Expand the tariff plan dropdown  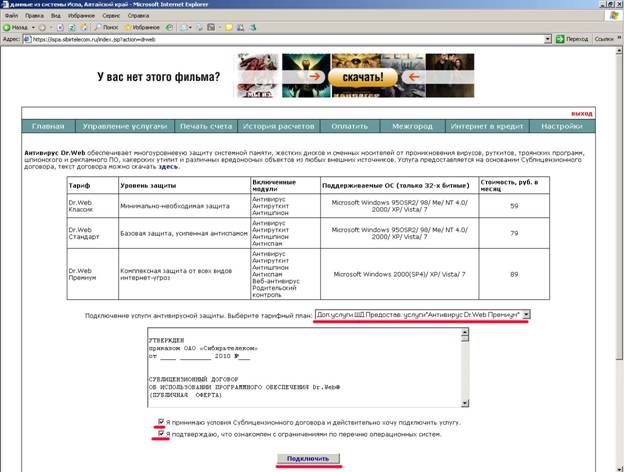pos(526,314)
